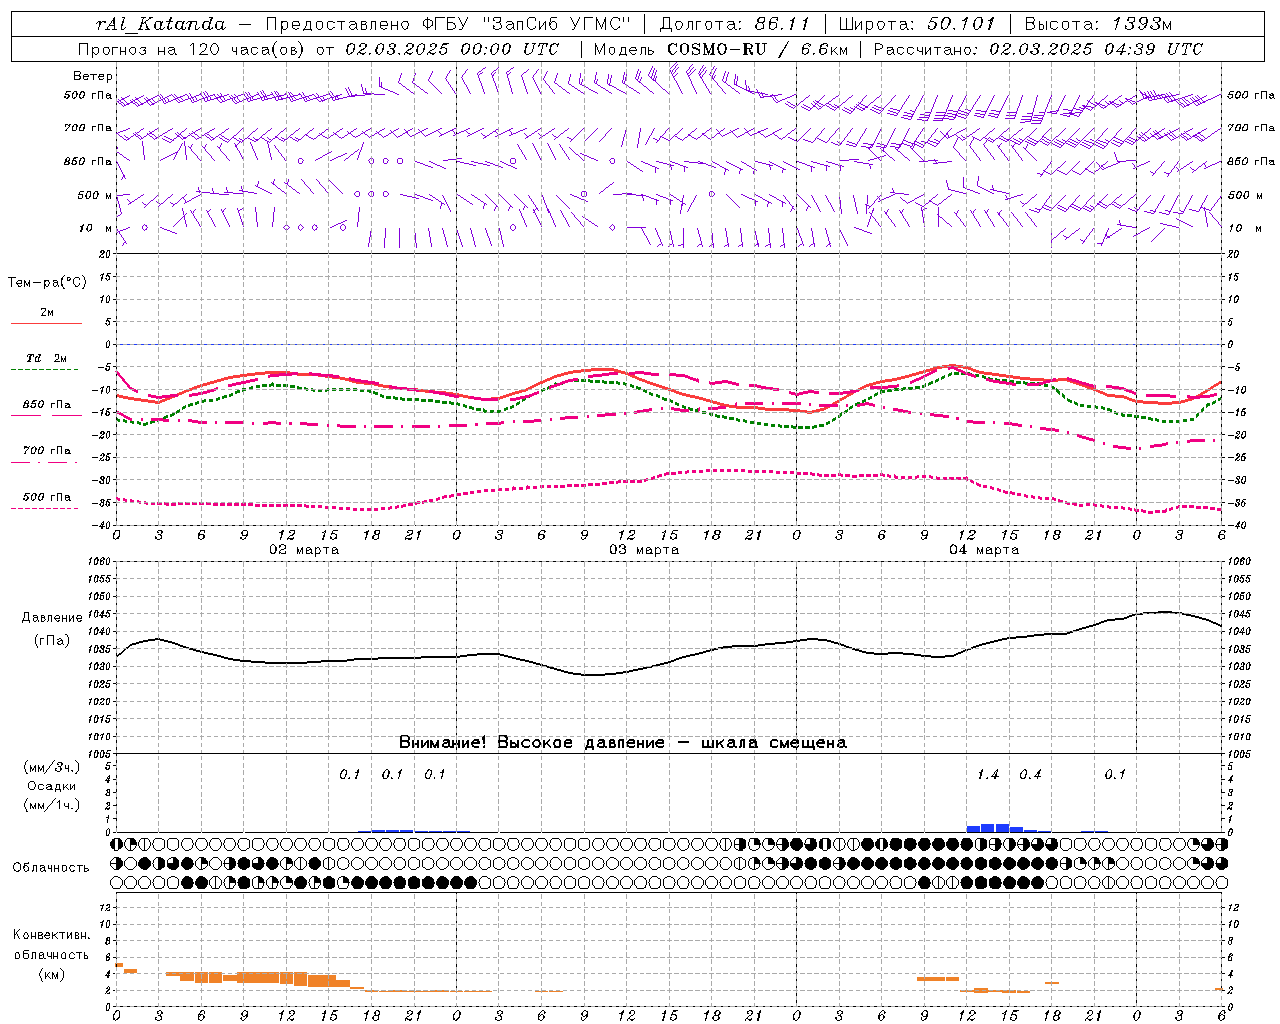The height and width of the screenshot is (1024, 1280).
Task: Click the (мм/3ч.) unit label
Action: (x=52, y=767)
